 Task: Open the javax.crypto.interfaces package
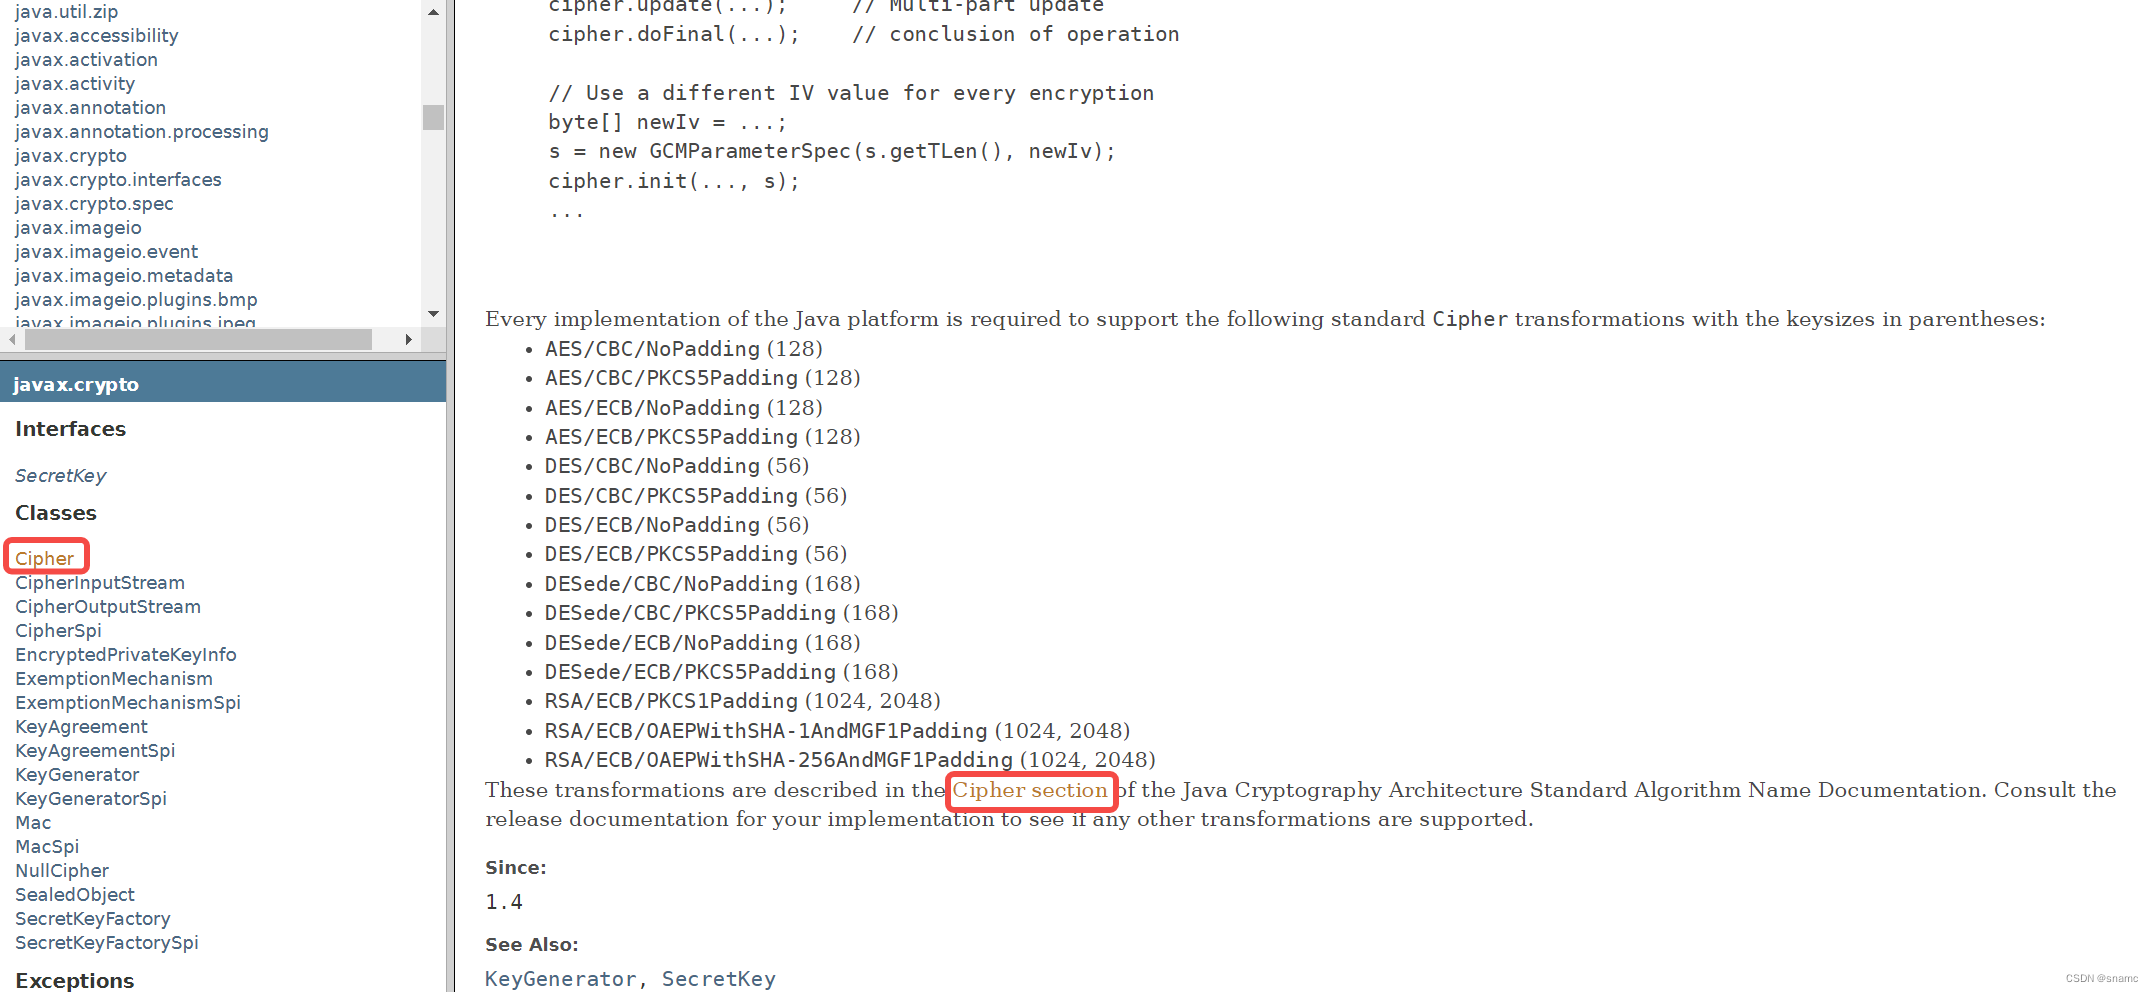click(118, 179)
